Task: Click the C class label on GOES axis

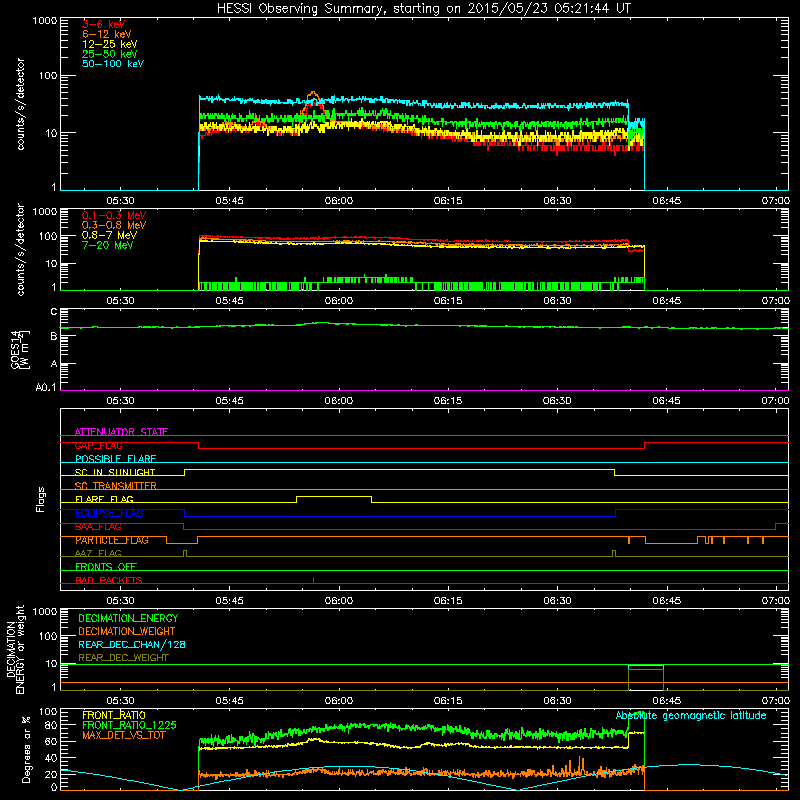Action: (54, 312)
